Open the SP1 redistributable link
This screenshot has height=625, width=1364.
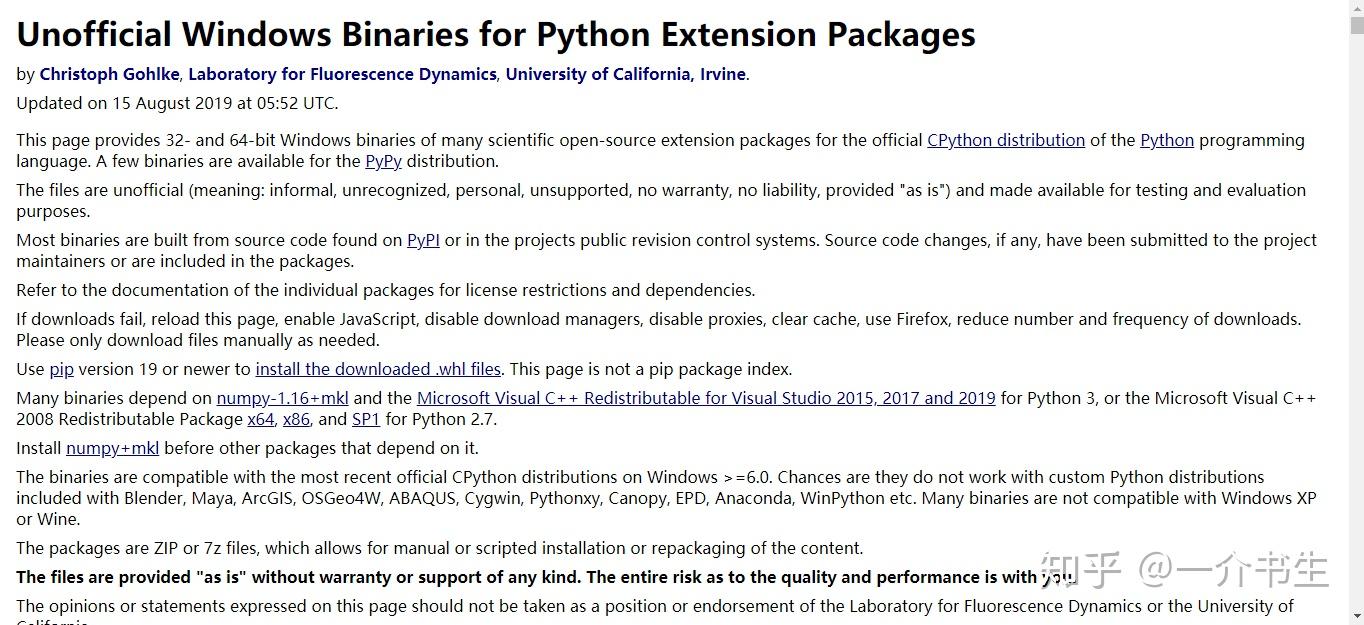pyautogui.click(x=365, y=419)
